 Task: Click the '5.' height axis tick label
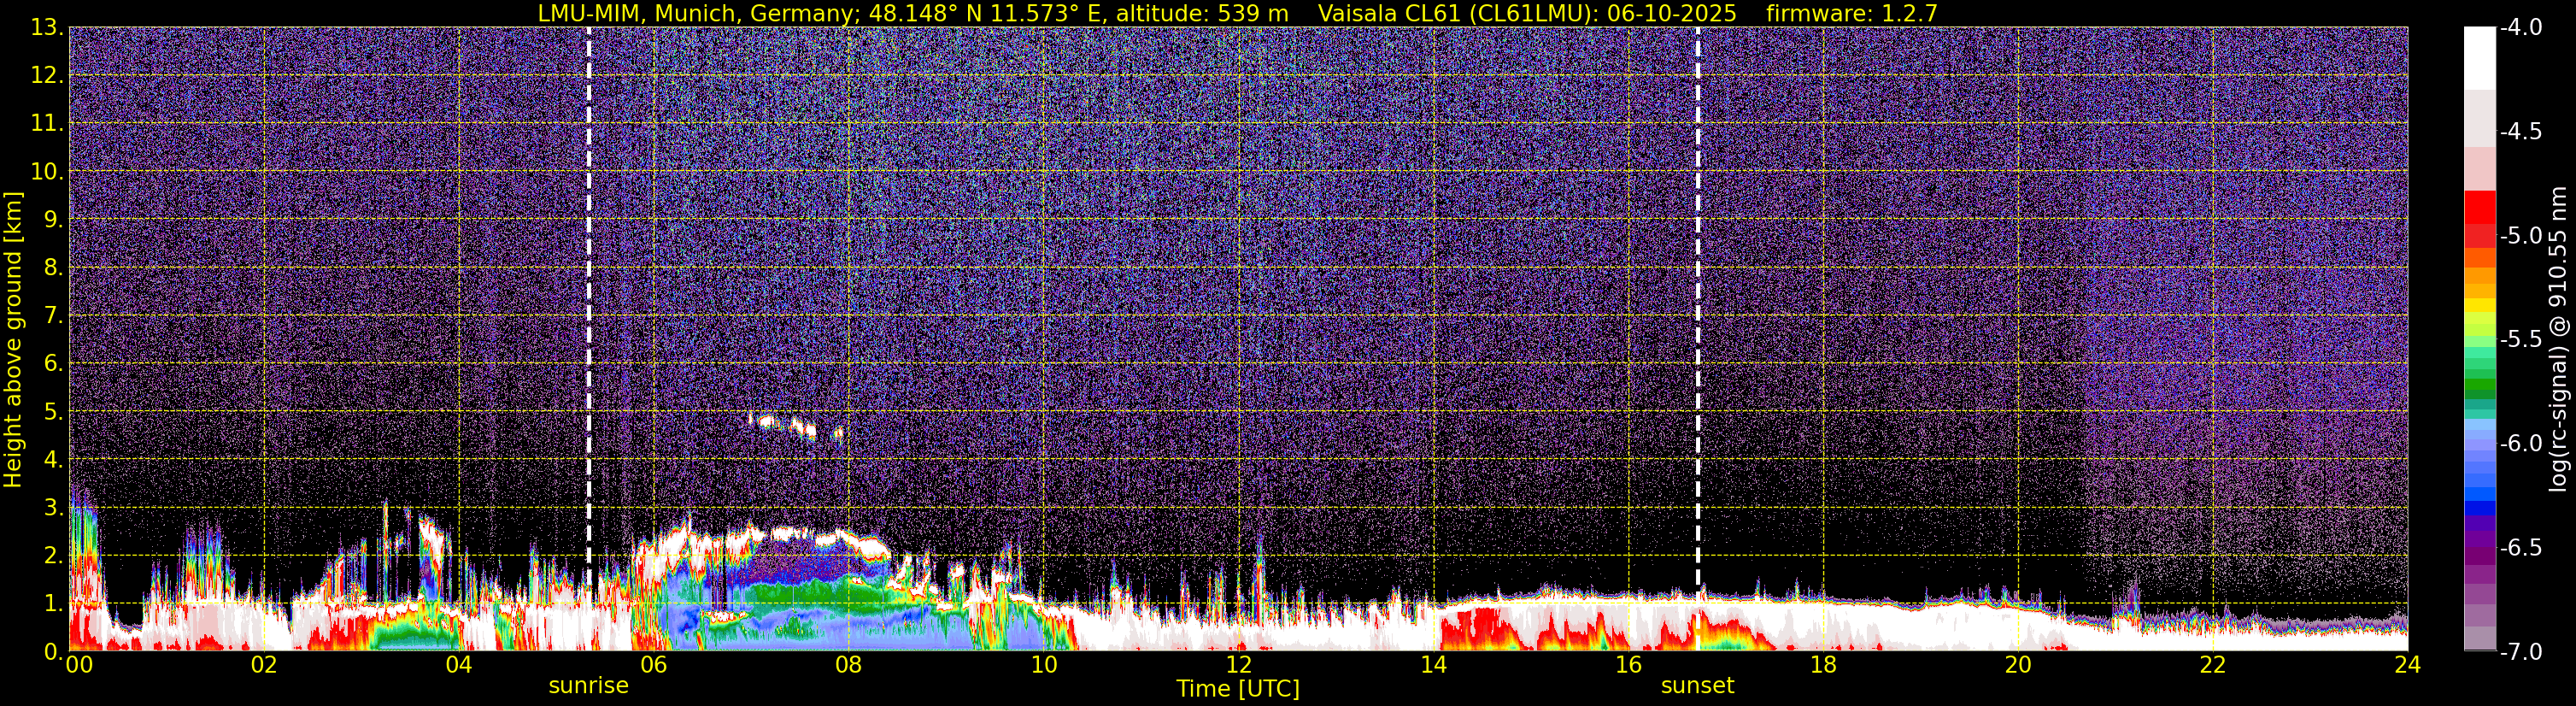point(53,412)
